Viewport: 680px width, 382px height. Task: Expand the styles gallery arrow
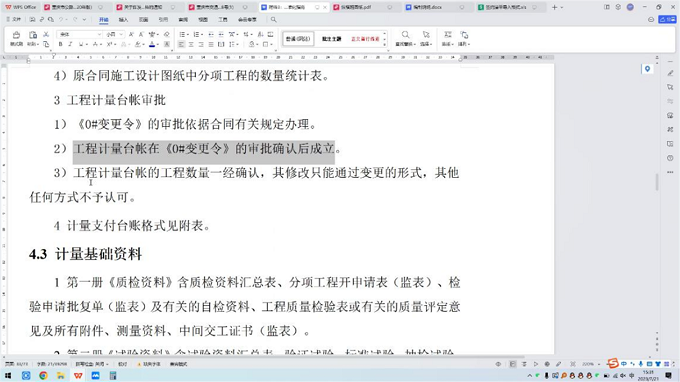pyautogui.click(x=385, y=45)
